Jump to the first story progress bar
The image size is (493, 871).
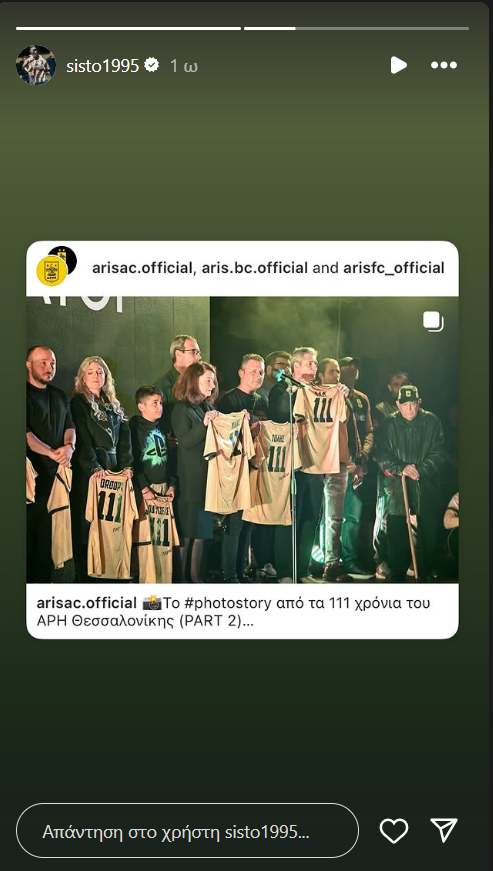tap(128, 28)
